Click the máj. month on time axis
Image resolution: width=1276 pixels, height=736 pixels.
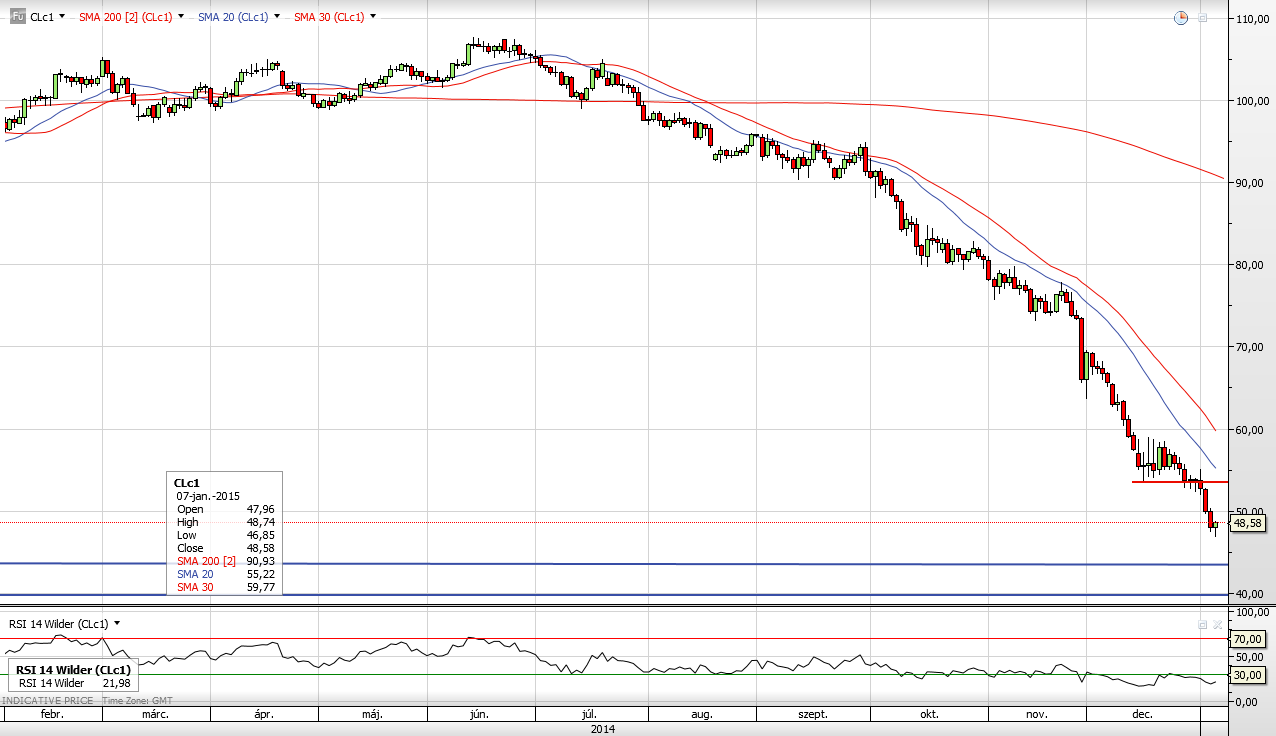pos(373,714)
